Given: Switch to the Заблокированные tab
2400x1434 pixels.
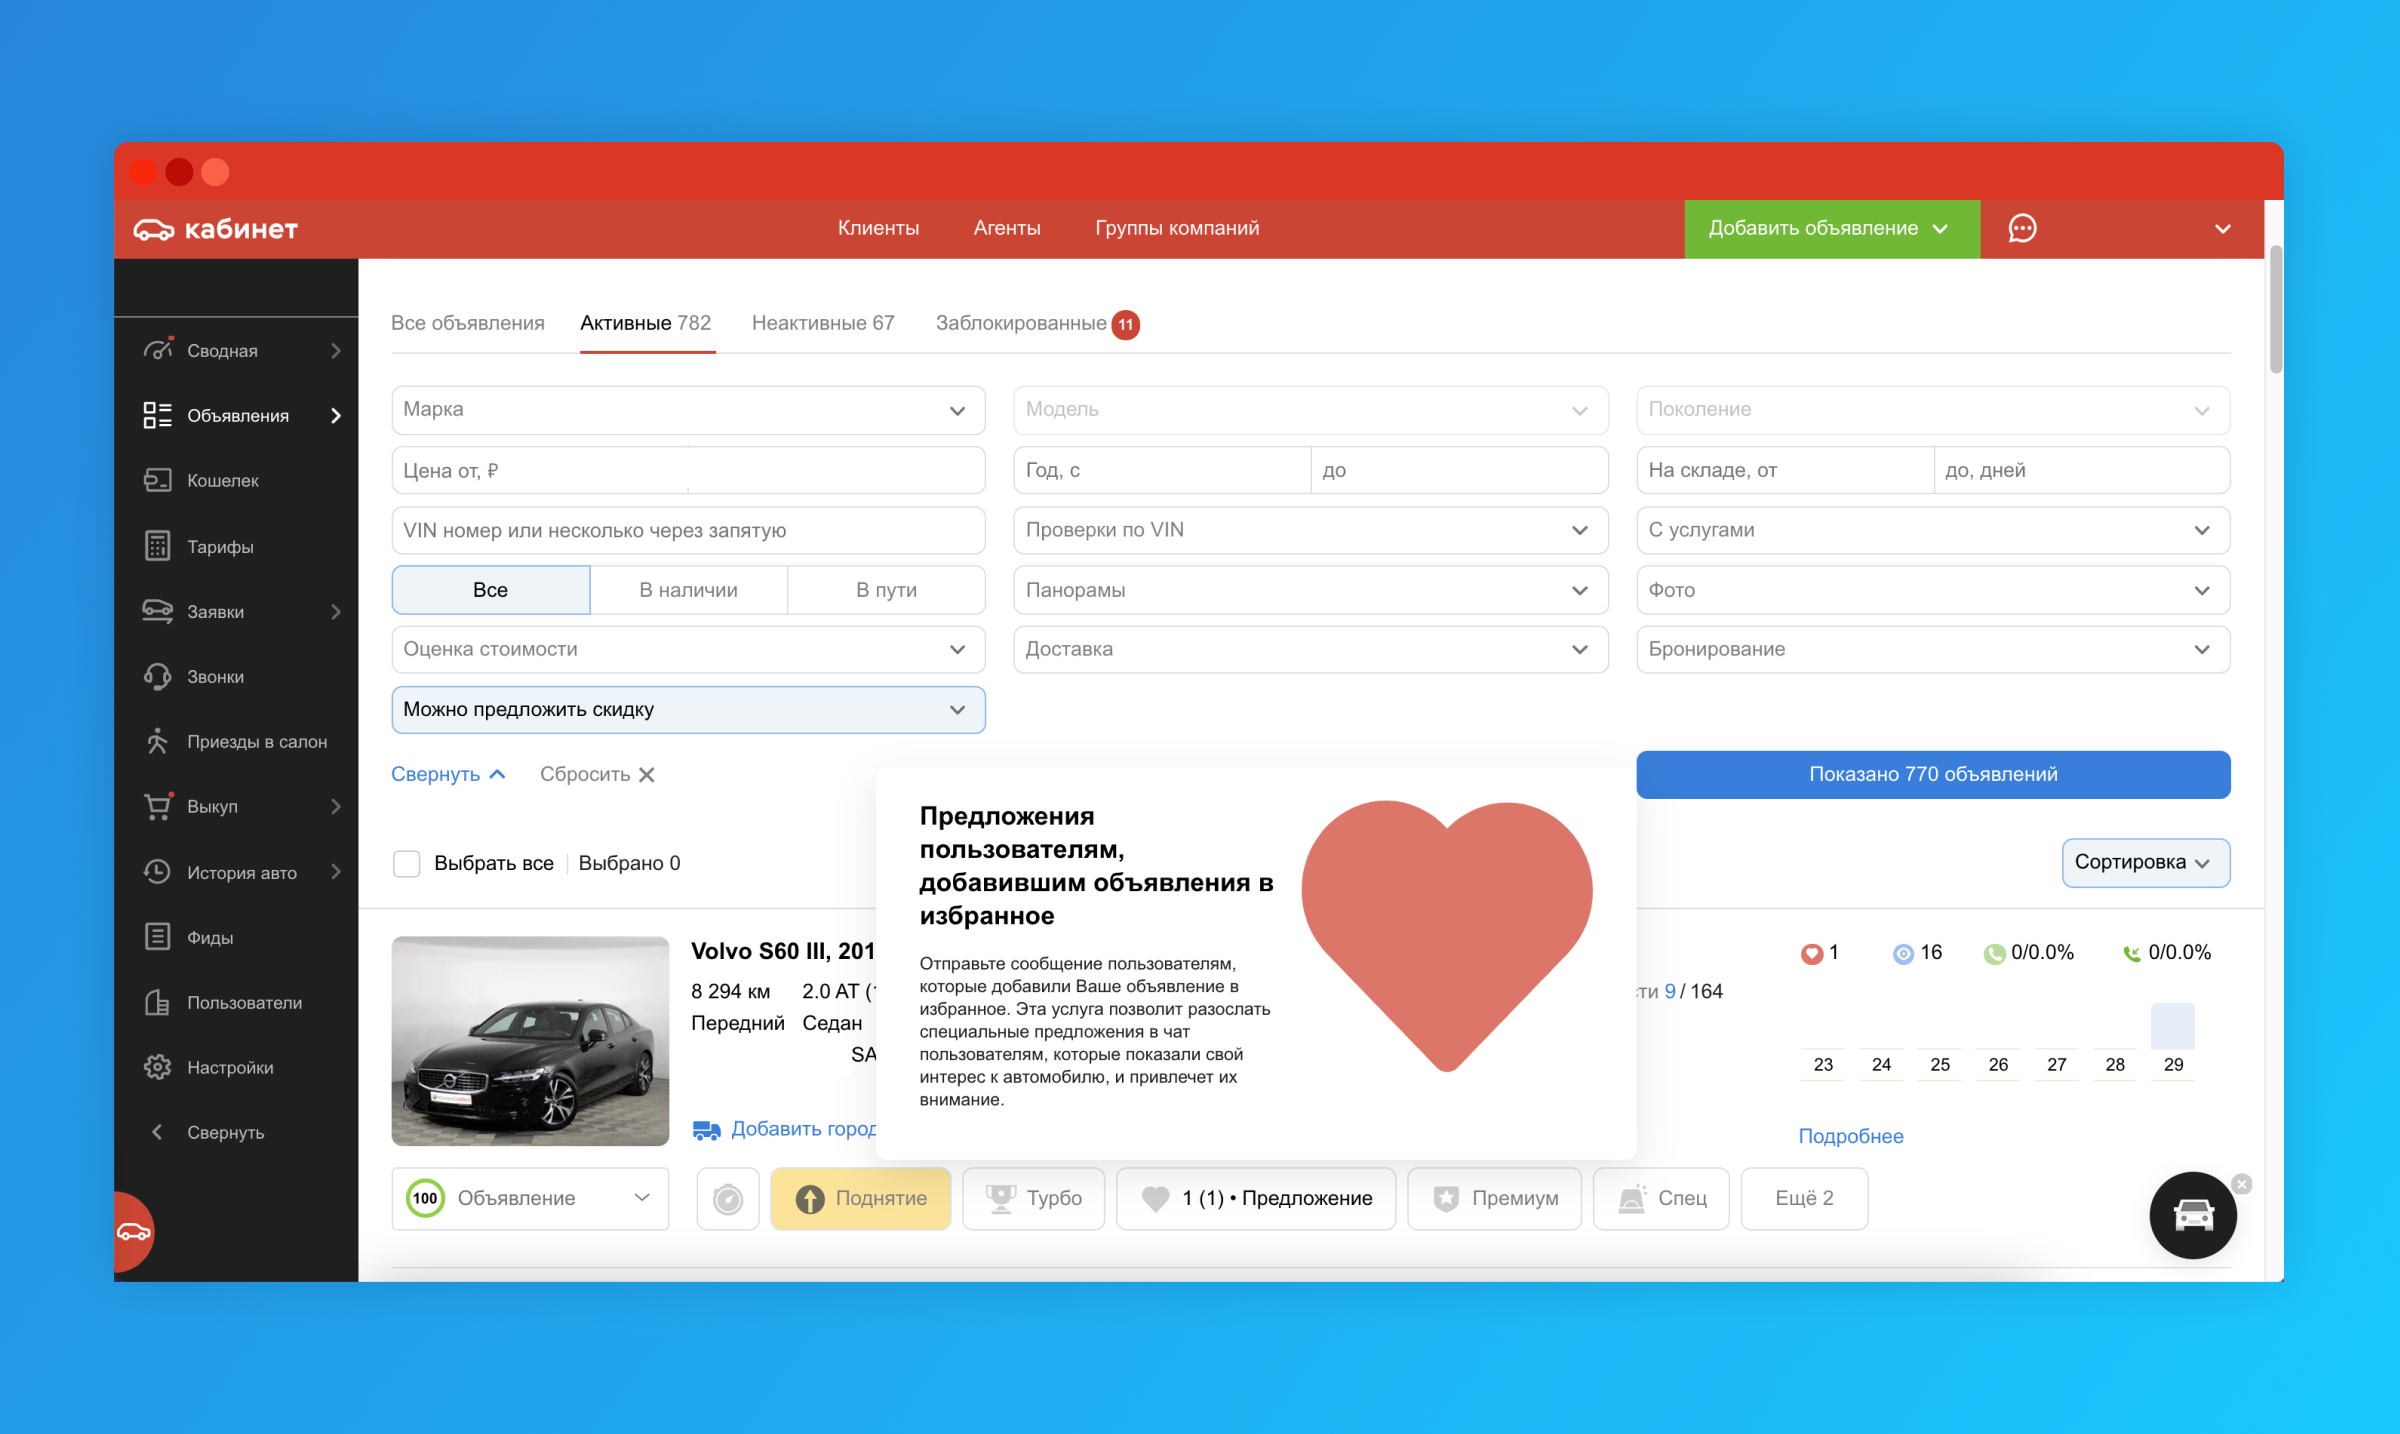Looking at the screenshot, I should pyautogui.click(x=1037, y=323).
